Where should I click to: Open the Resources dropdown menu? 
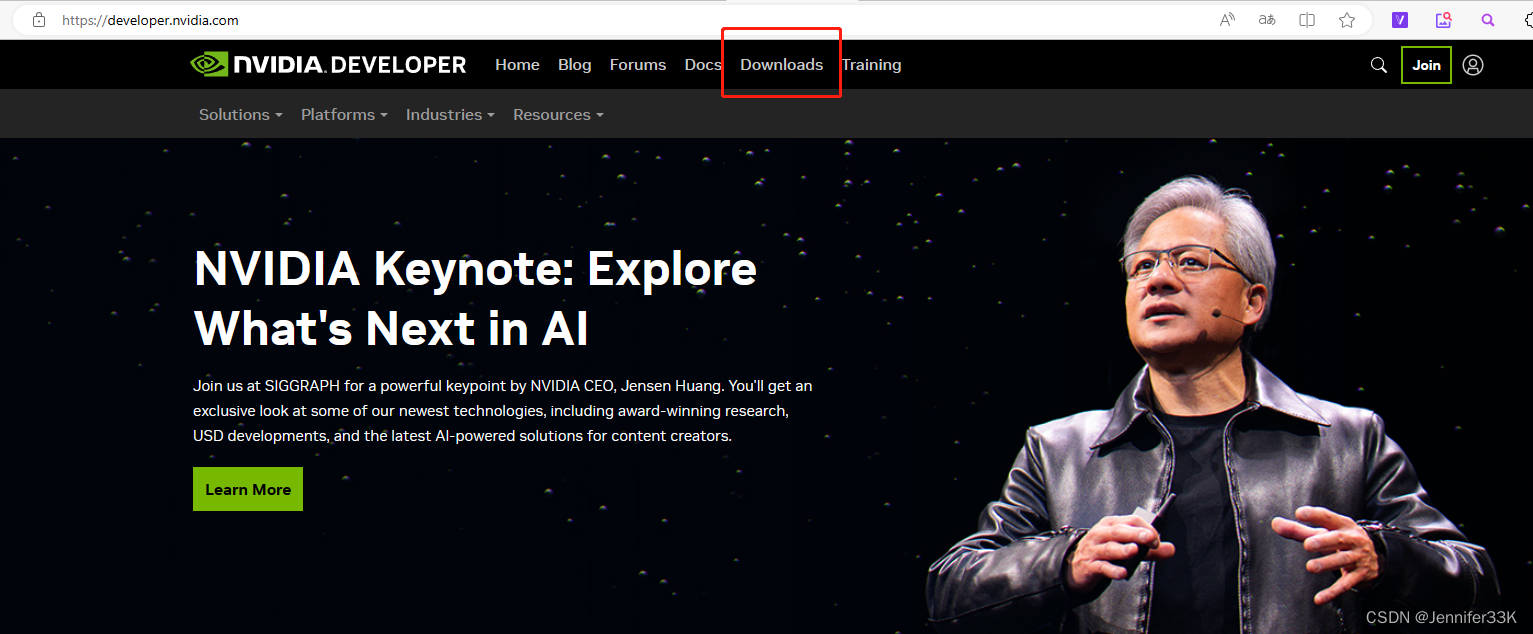tap(558, 115)
